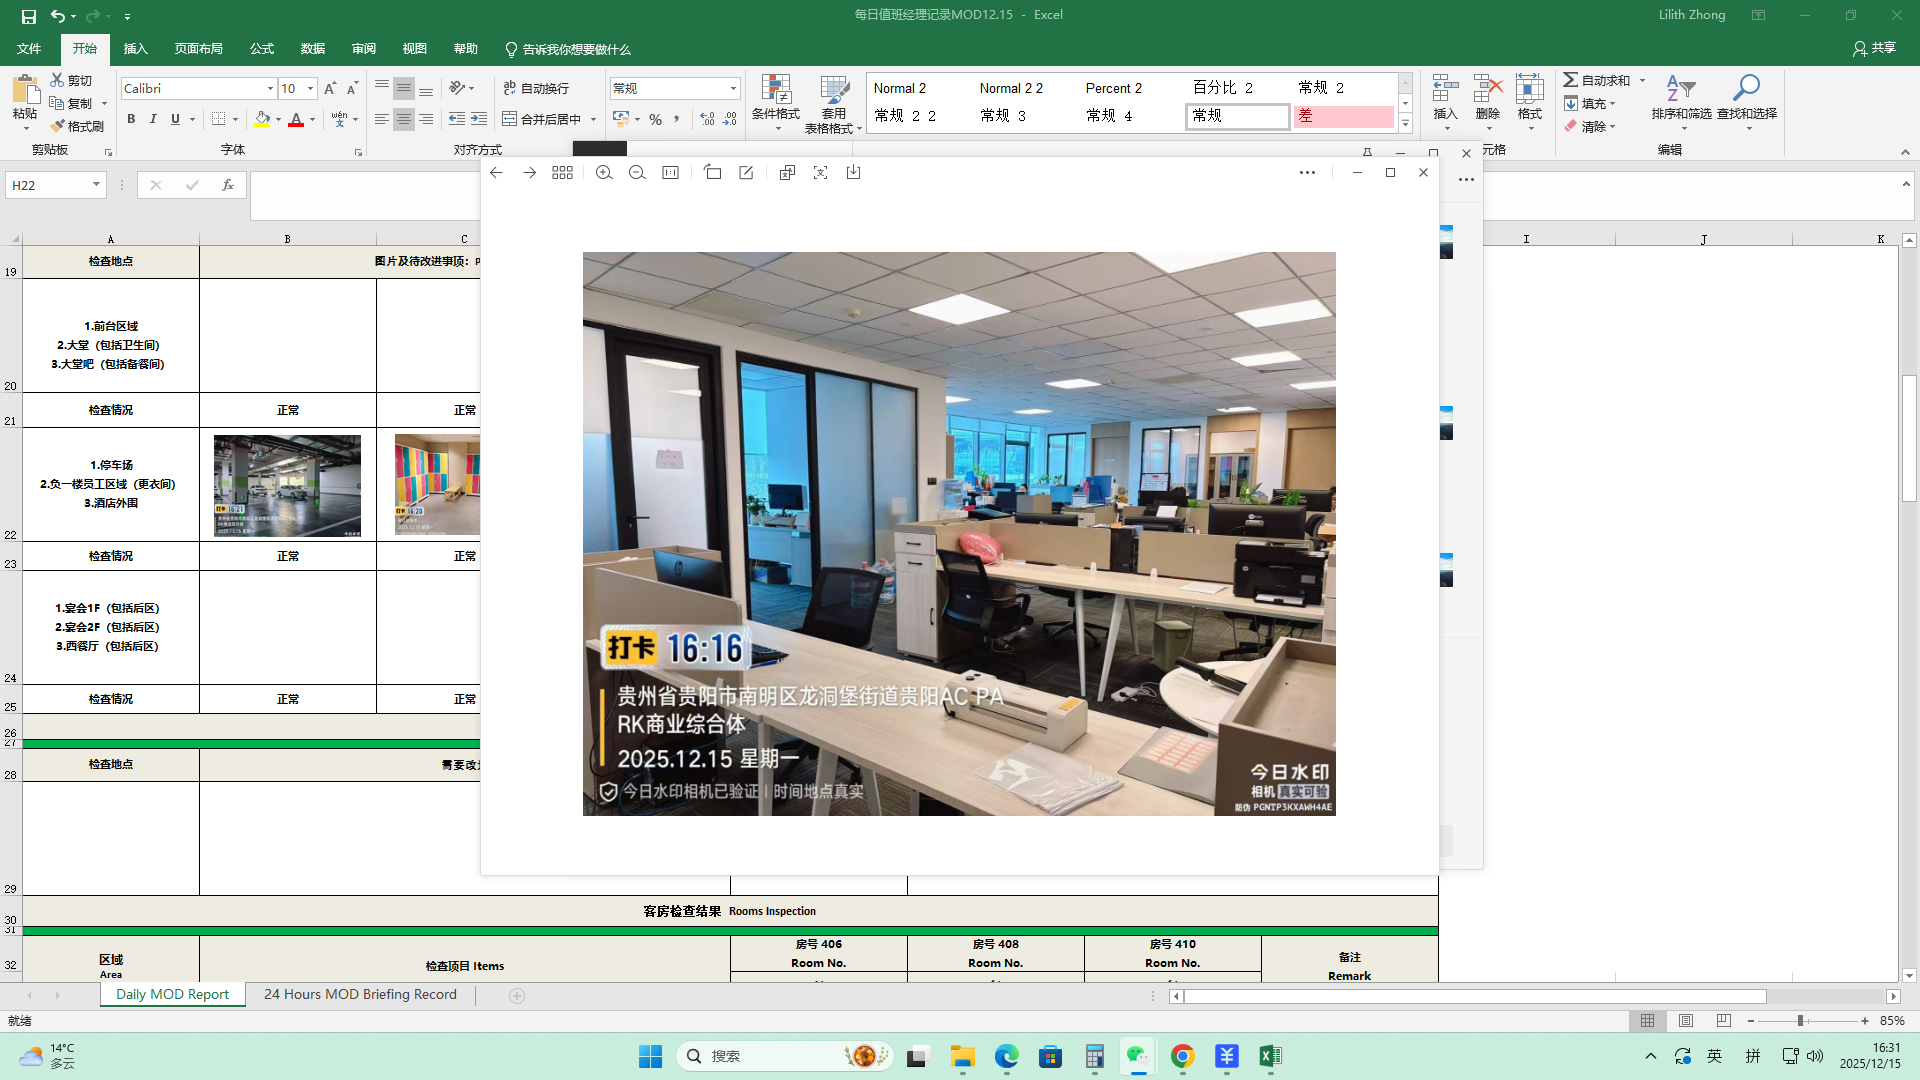Rotate the image in the viewer

[712, 173]
